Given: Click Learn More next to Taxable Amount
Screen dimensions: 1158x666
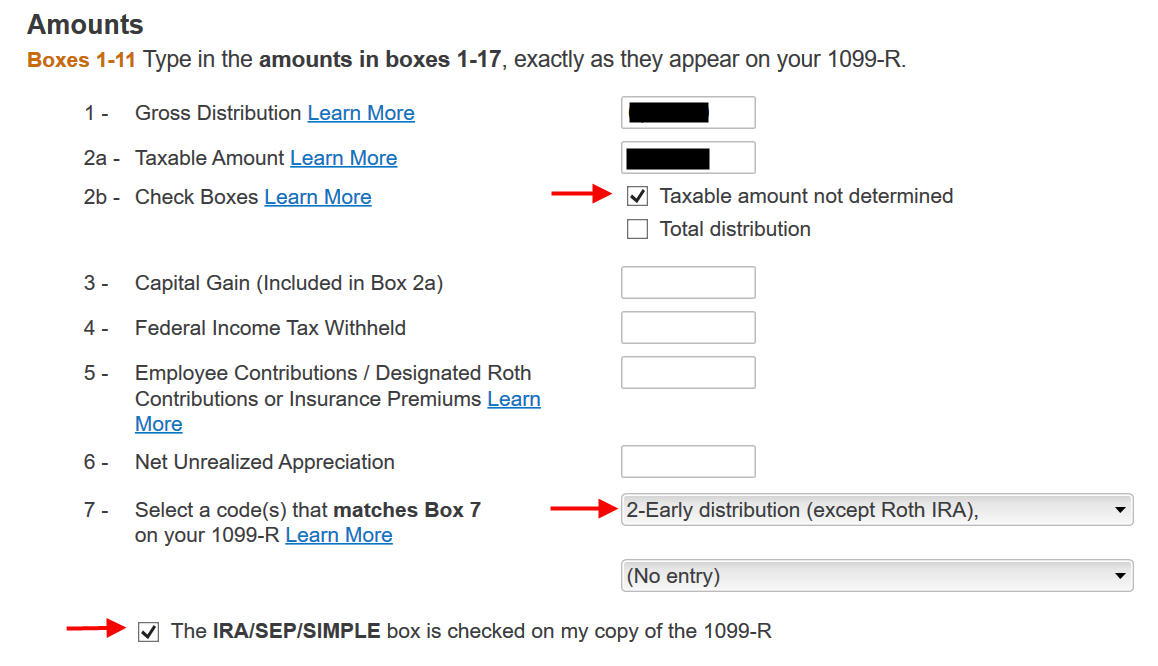Looking at the screenshot, I should (x=343, y=158).
